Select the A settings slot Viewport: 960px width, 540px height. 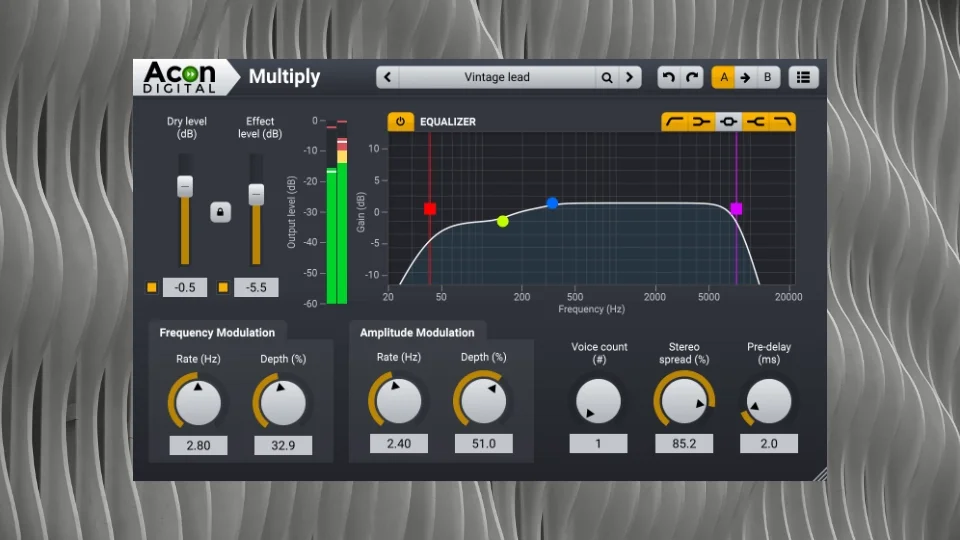click(723, 77)
